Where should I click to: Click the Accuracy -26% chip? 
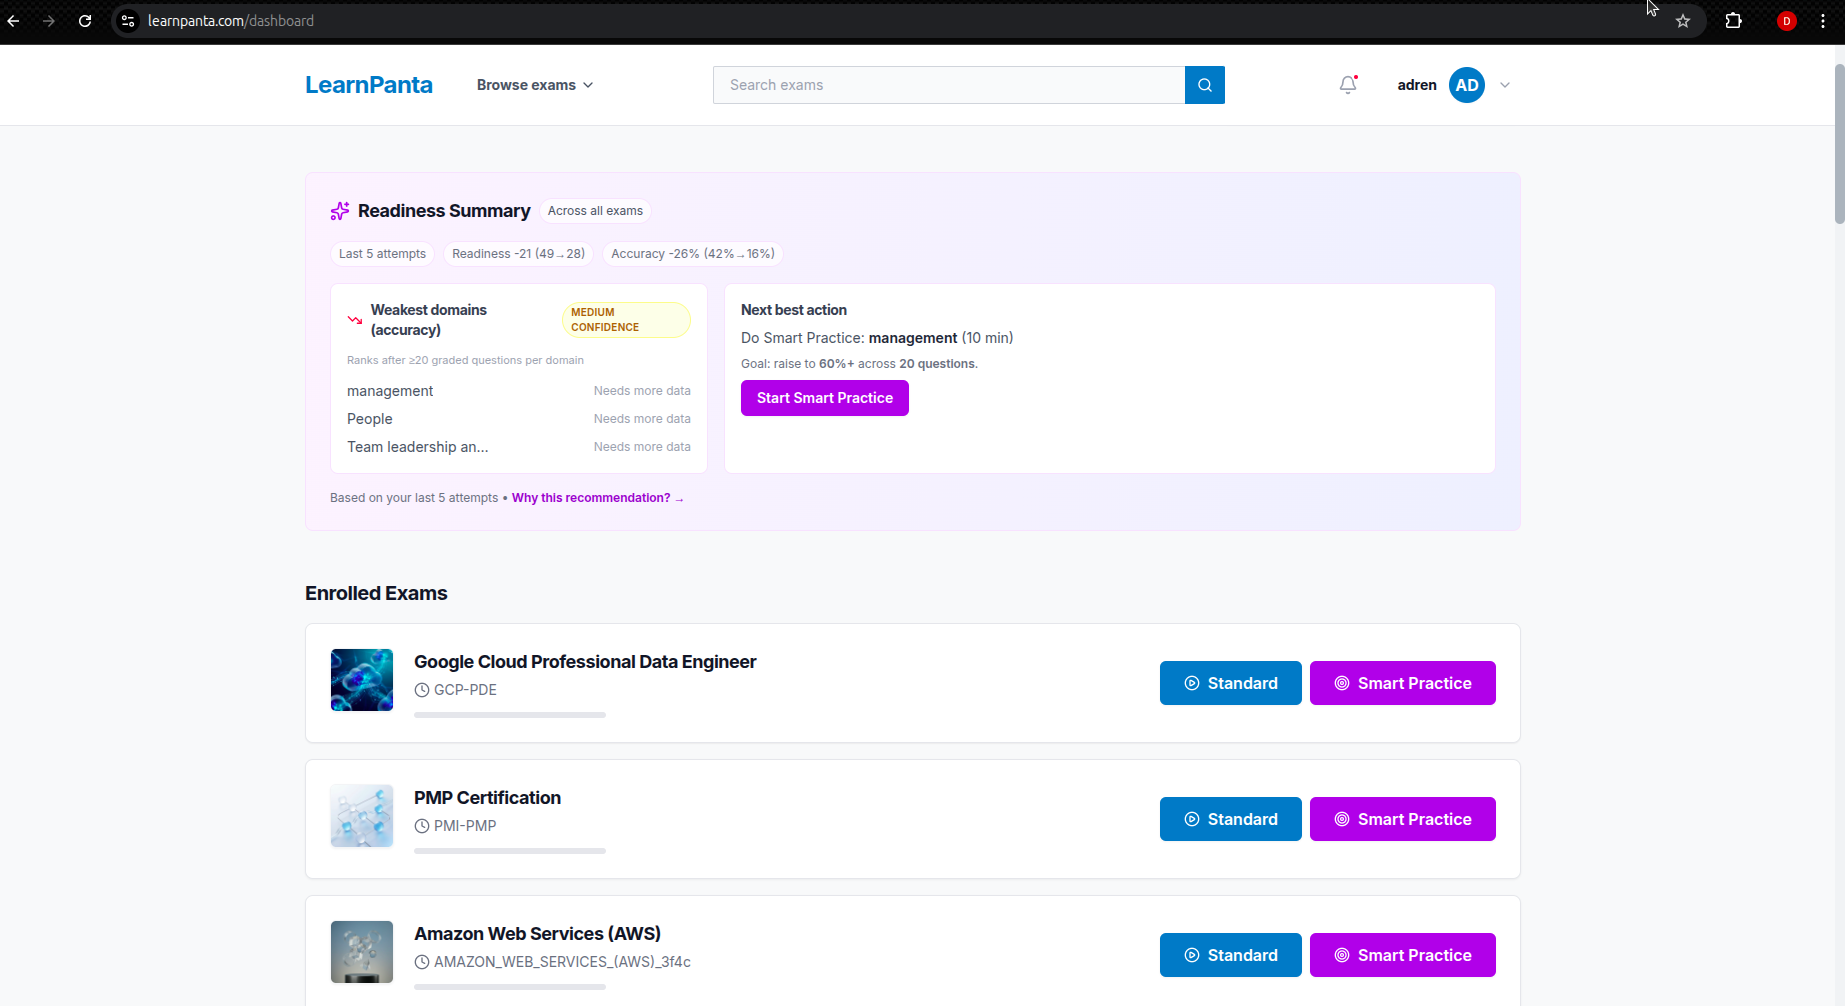click(693, 254)
